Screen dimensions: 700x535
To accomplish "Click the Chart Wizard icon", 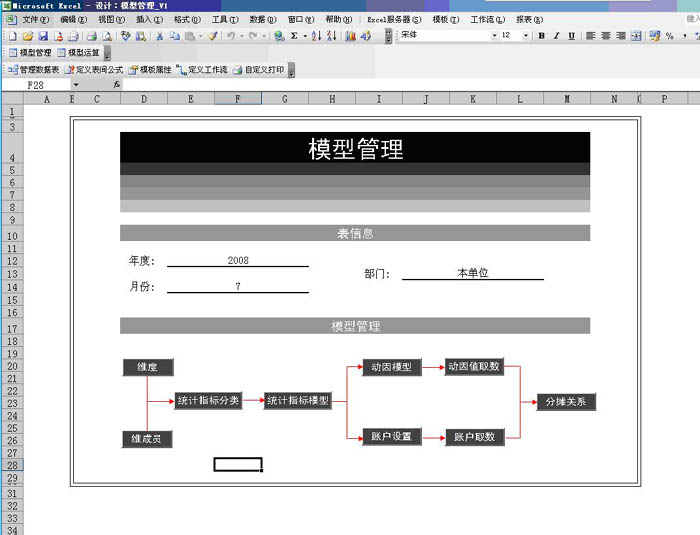I will pos(350,36).
